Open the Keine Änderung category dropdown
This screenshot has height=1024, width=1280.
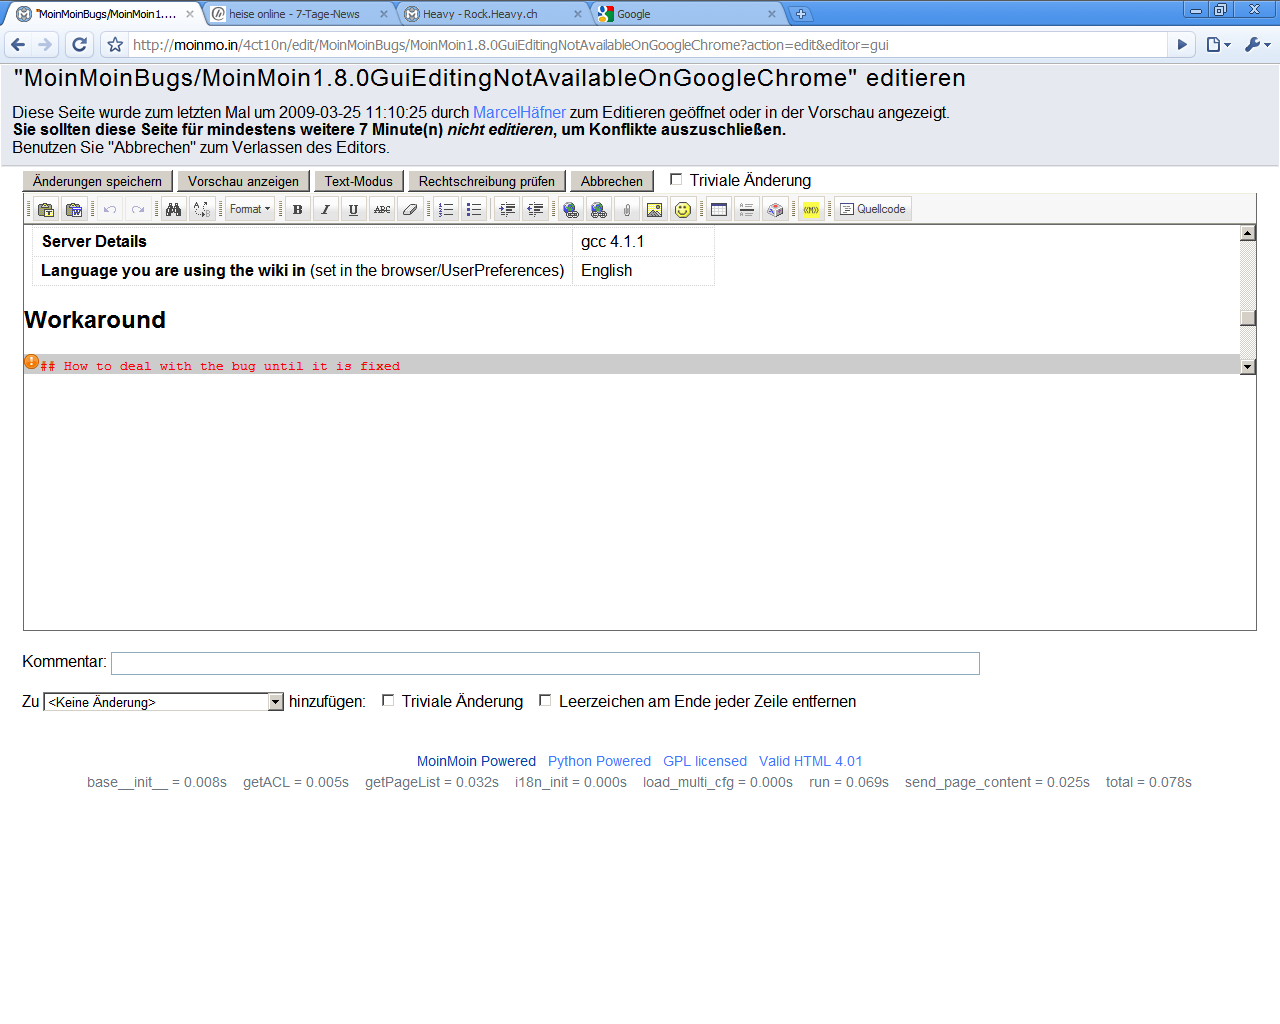(164, 702)
